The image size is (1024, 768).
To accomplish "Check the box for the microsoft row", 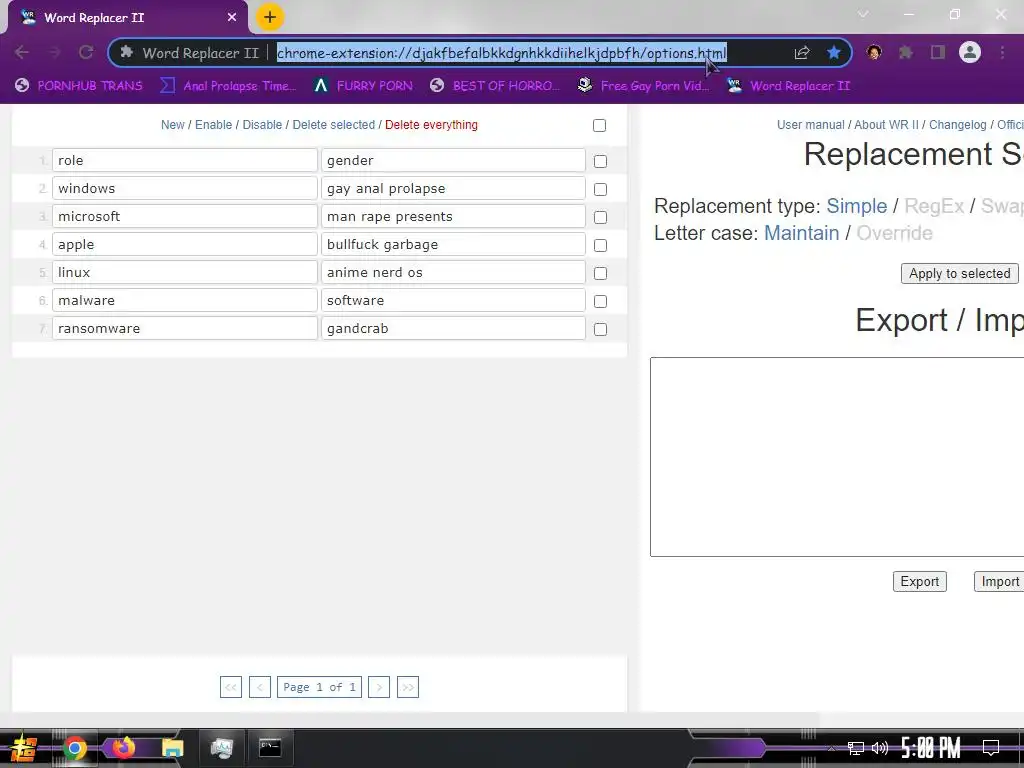I will pyautogui.click(x=600, y=217).
